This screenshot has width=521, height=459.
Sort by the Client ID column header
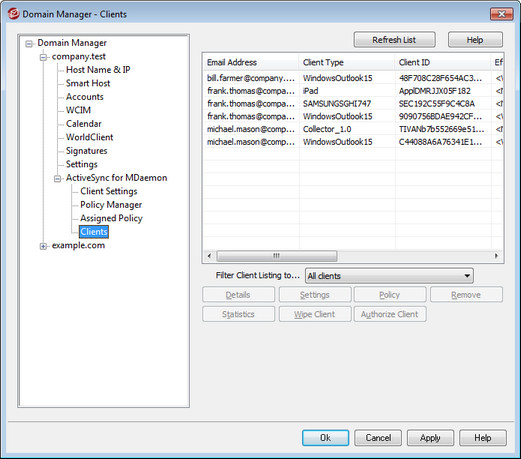pyautogui.click(x=442, y=62)
